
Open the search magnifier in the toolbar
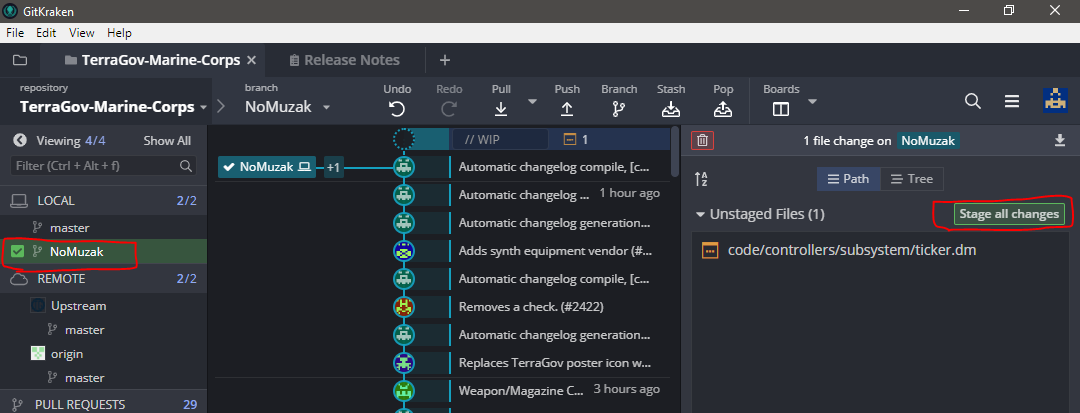(x=973, y=101)
